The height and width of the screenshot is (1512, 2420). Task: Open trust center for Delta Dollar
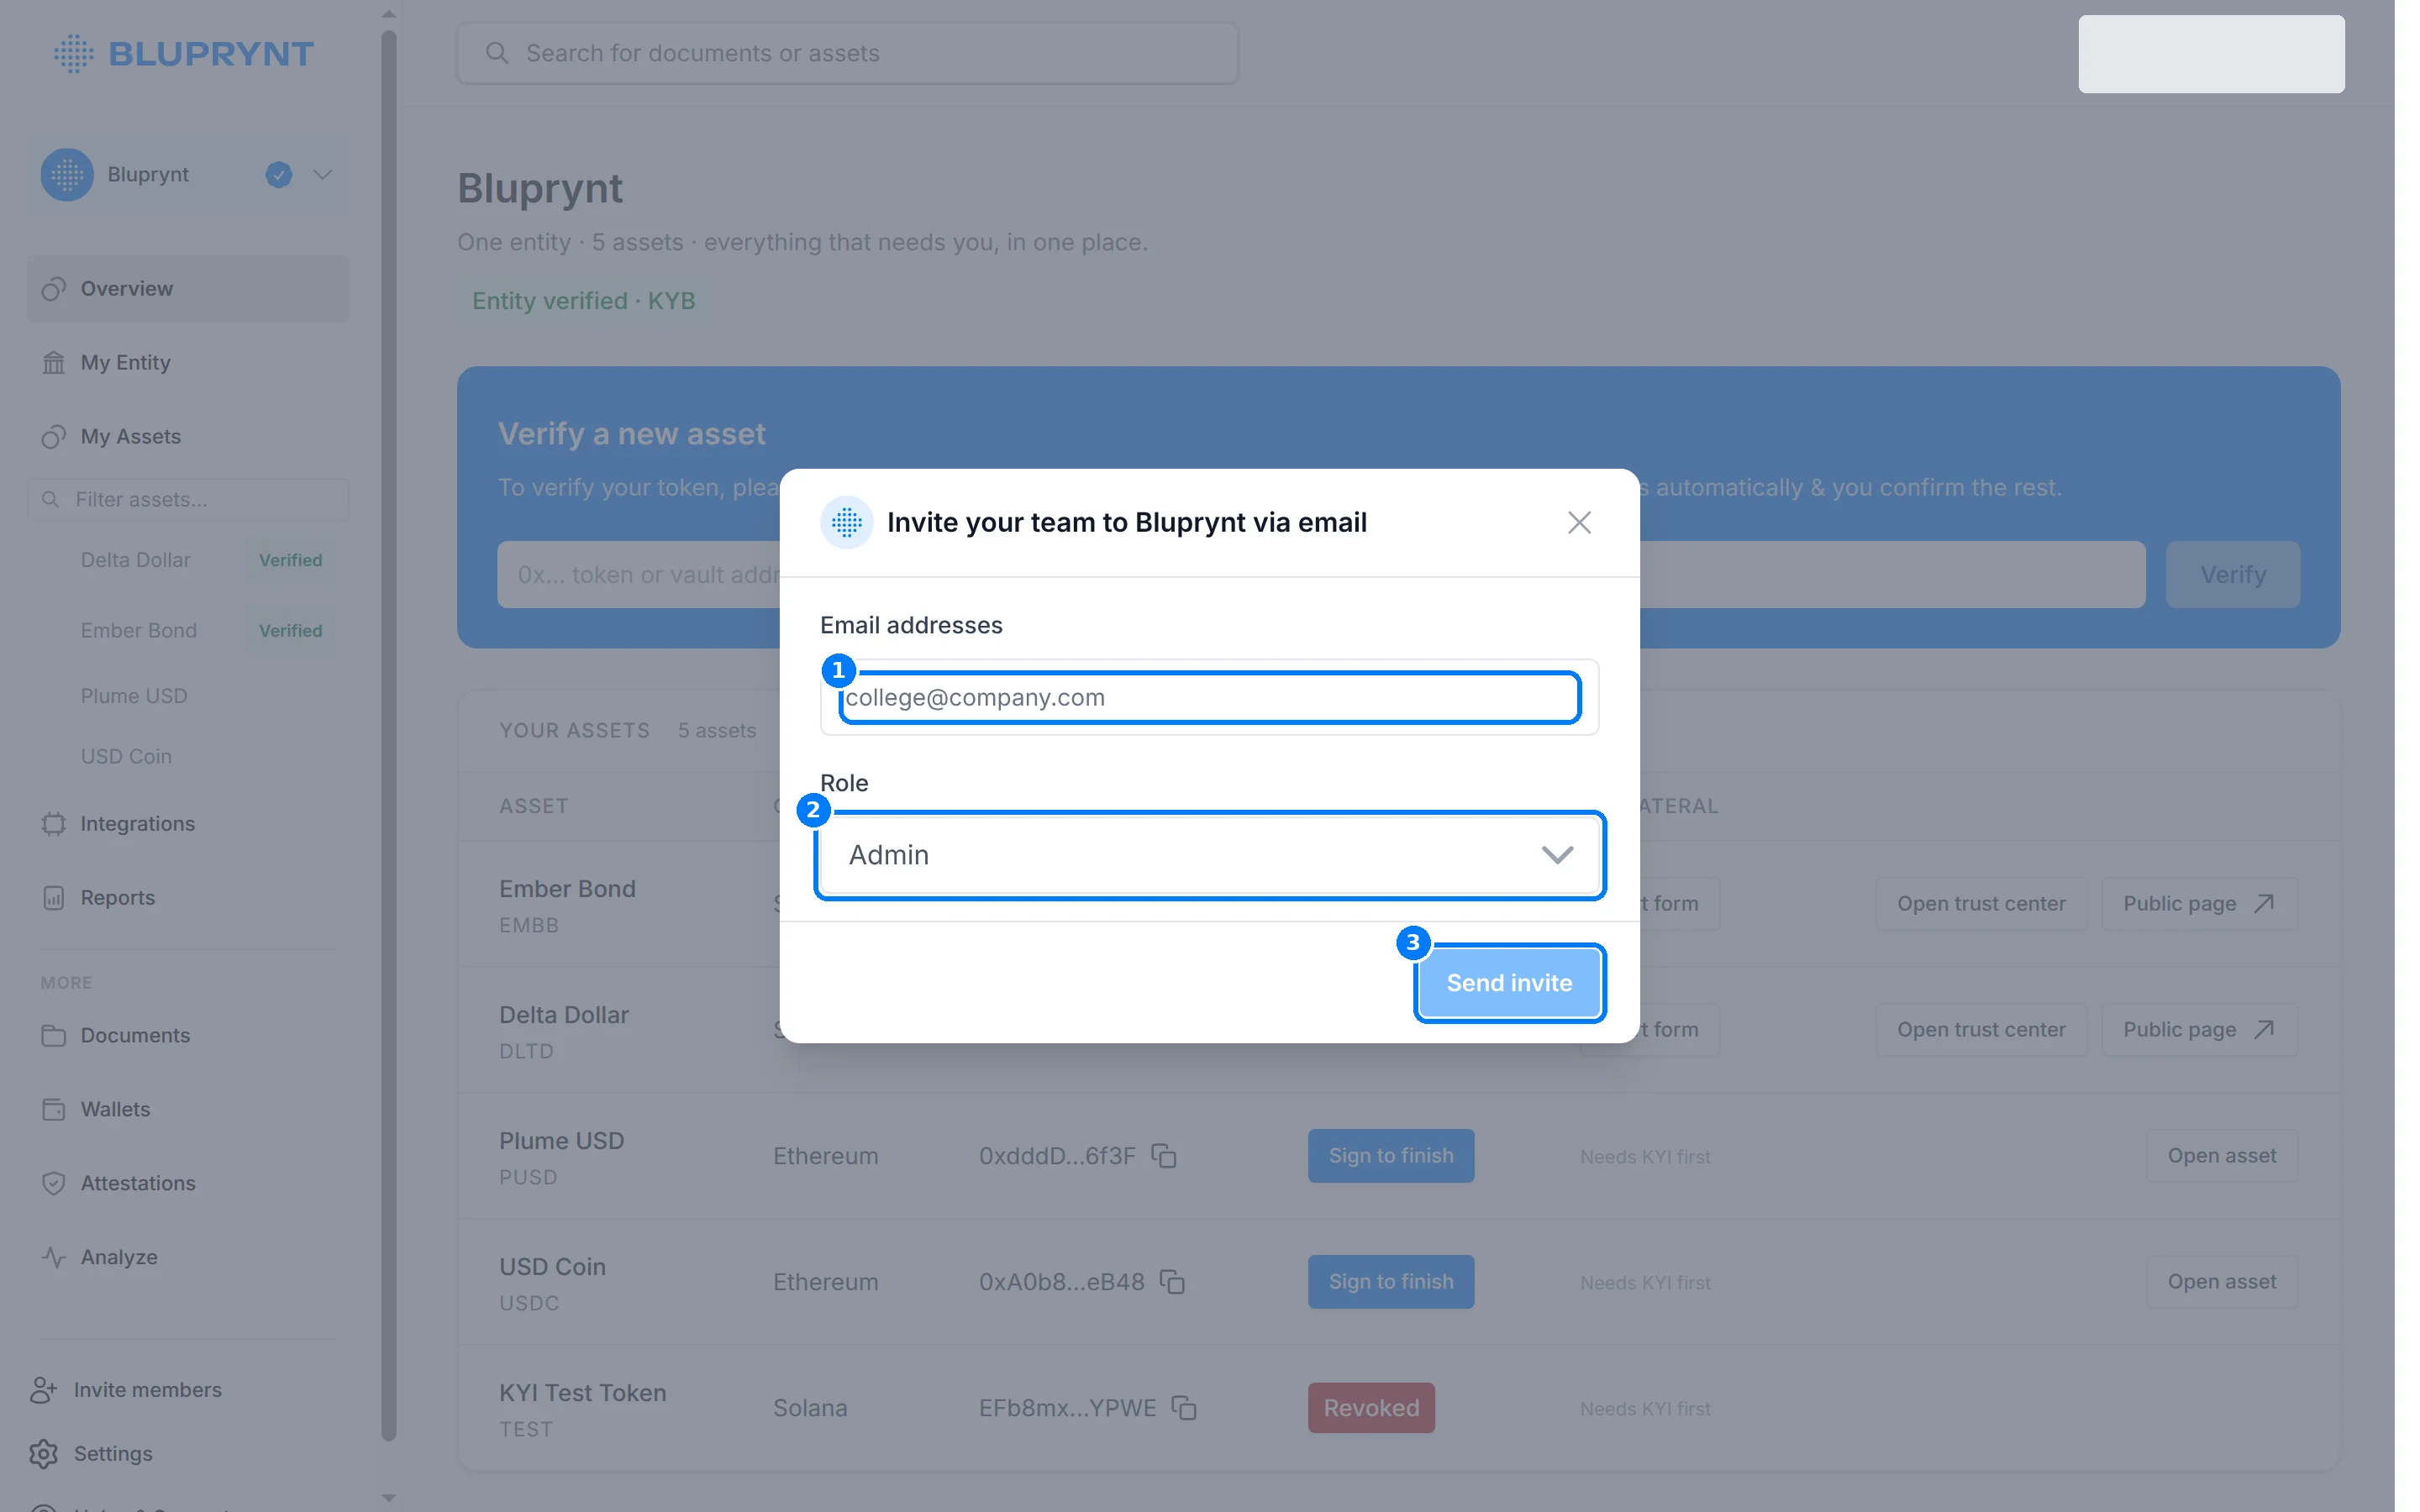(1980, 1029)
